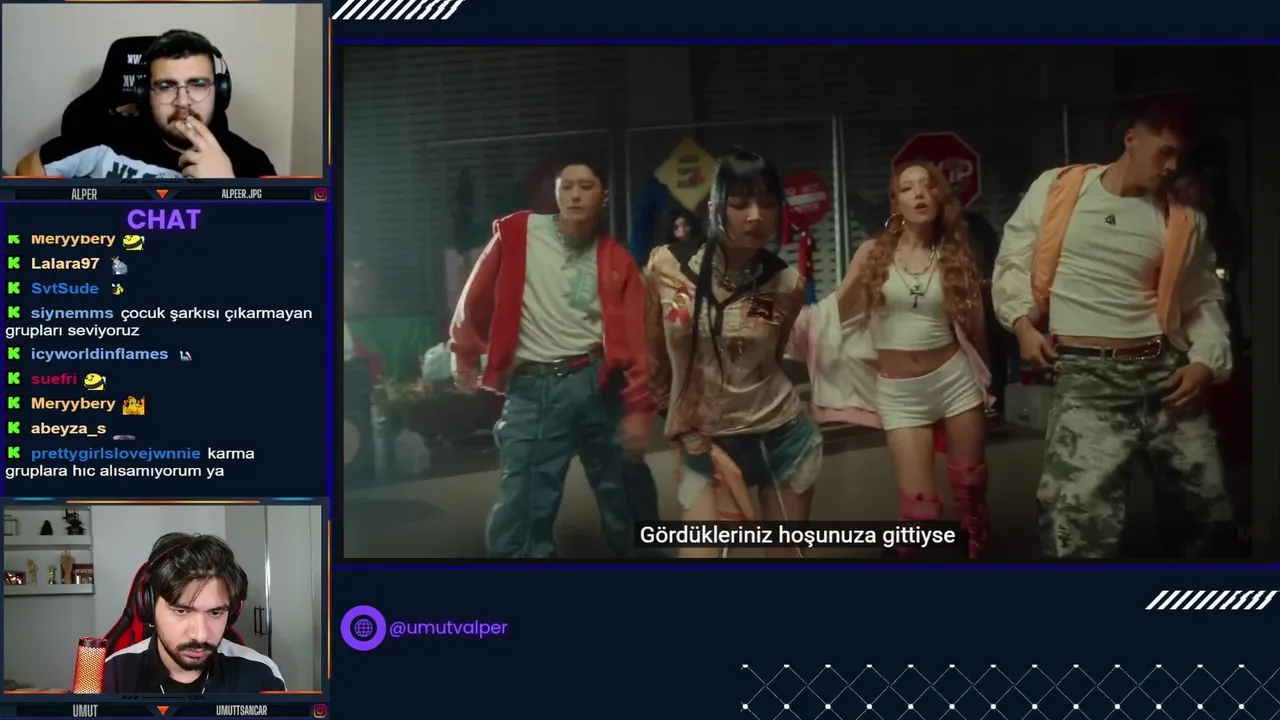Select username SvtSude in chat
This screenshot has height=720, width=1280.
pos(65,288)
